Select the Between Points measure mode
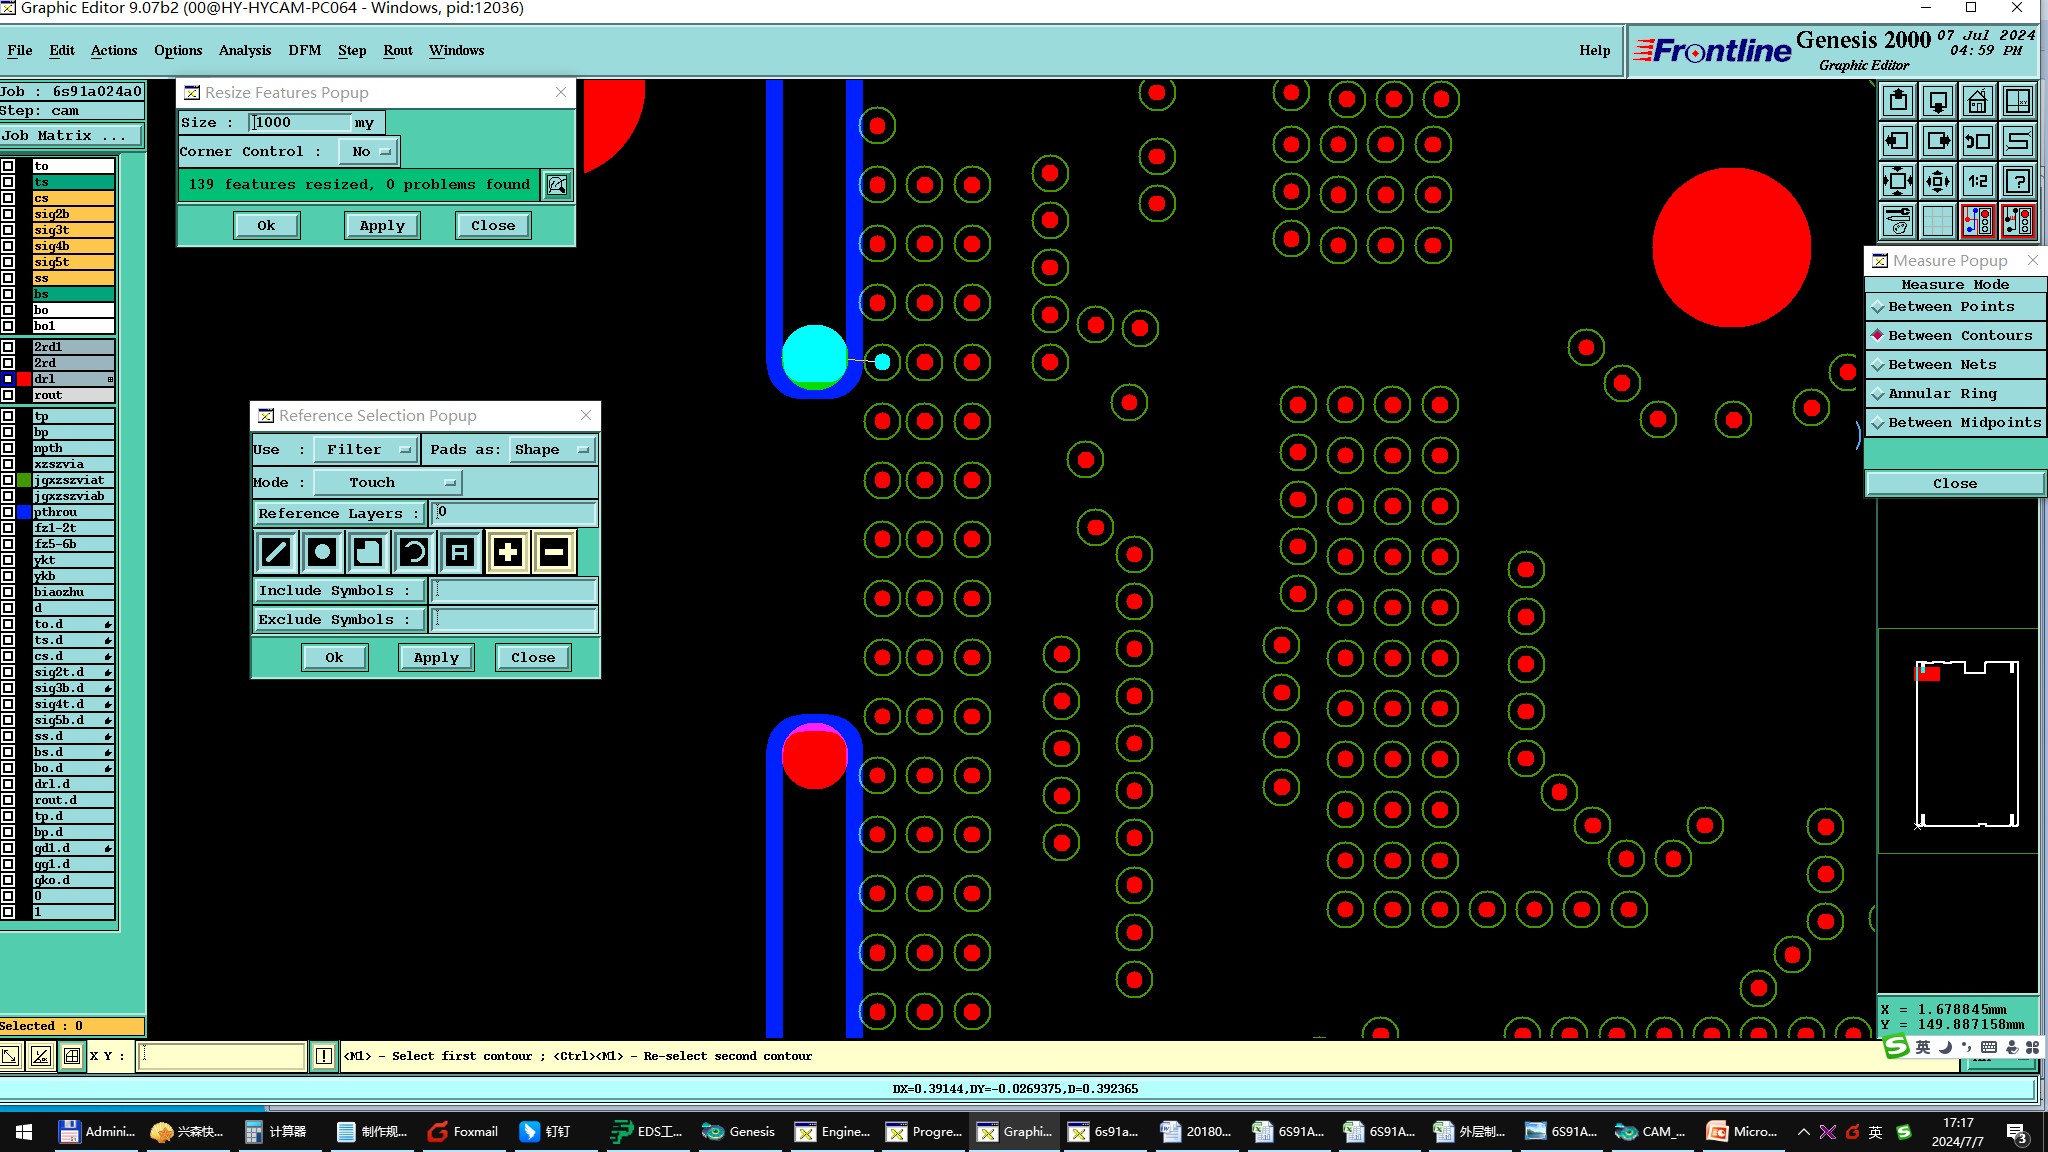2048x1152 pixels. (1950, 307)
